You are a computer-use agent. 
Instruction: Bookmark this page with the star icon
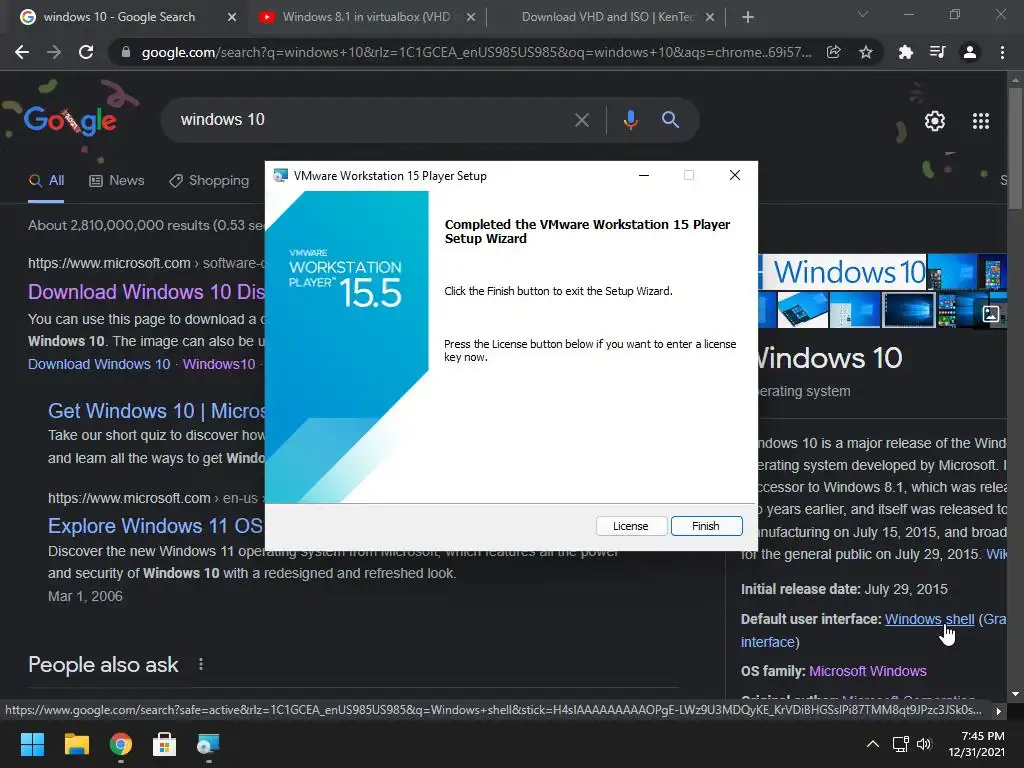(866, 52)
